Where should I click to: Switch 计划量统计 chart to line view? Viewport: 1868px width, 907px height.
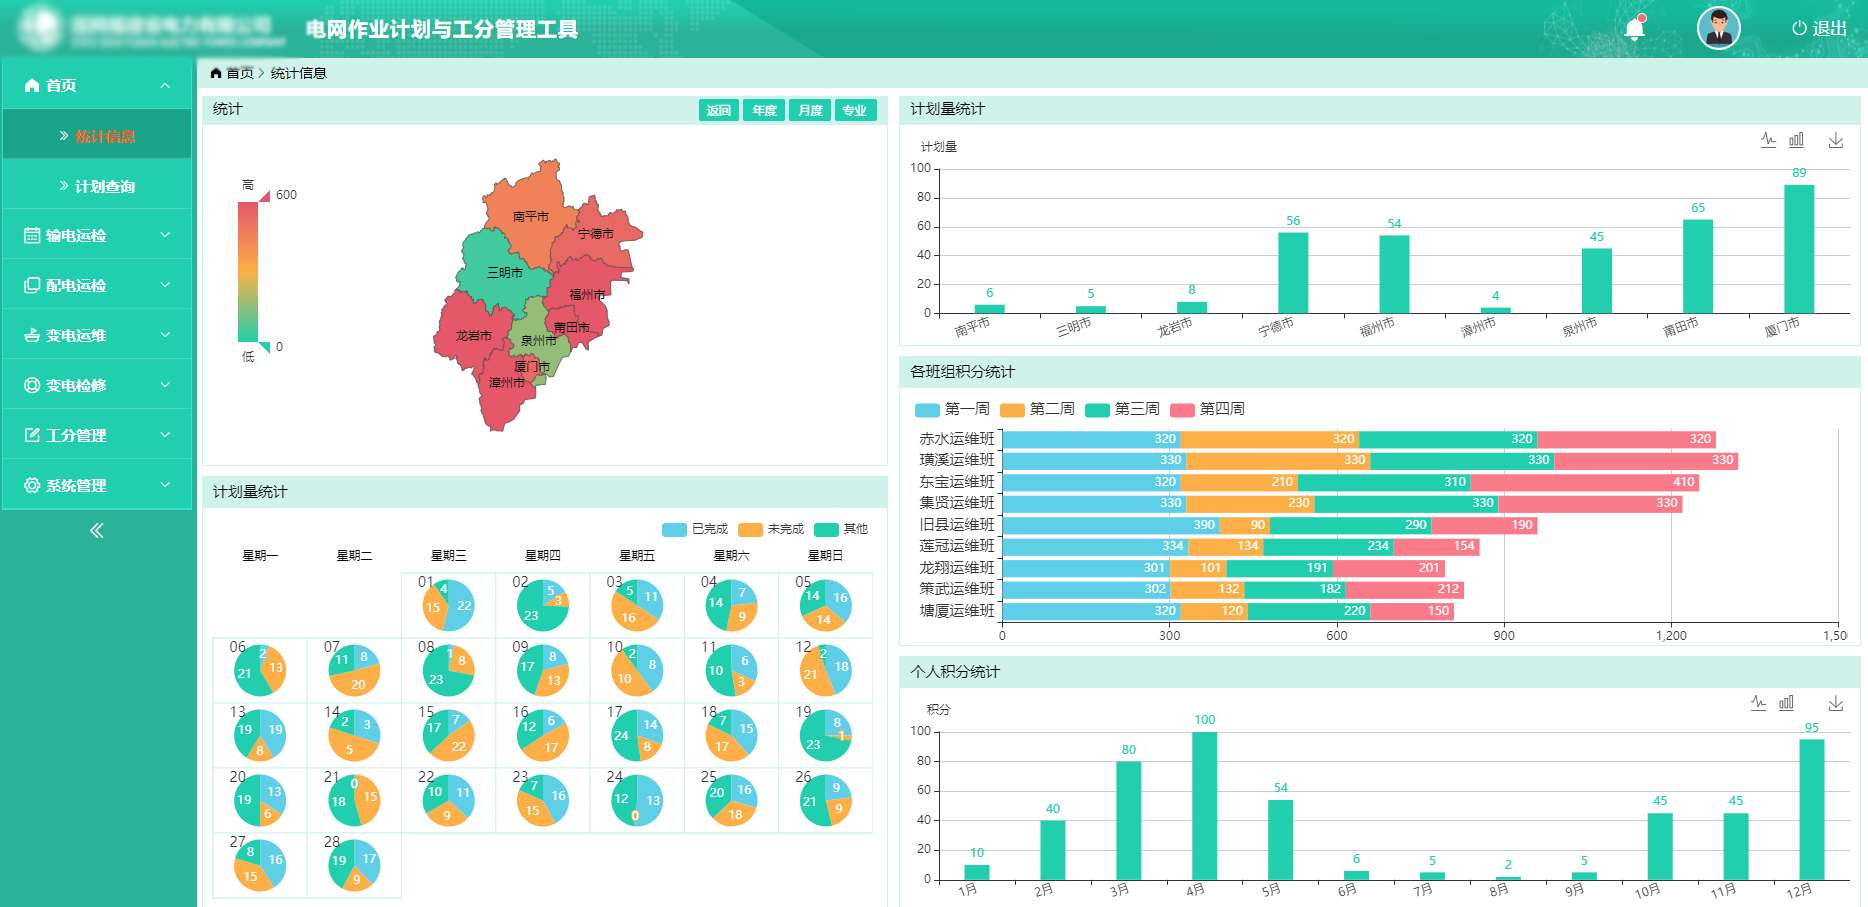point(1768,141)
